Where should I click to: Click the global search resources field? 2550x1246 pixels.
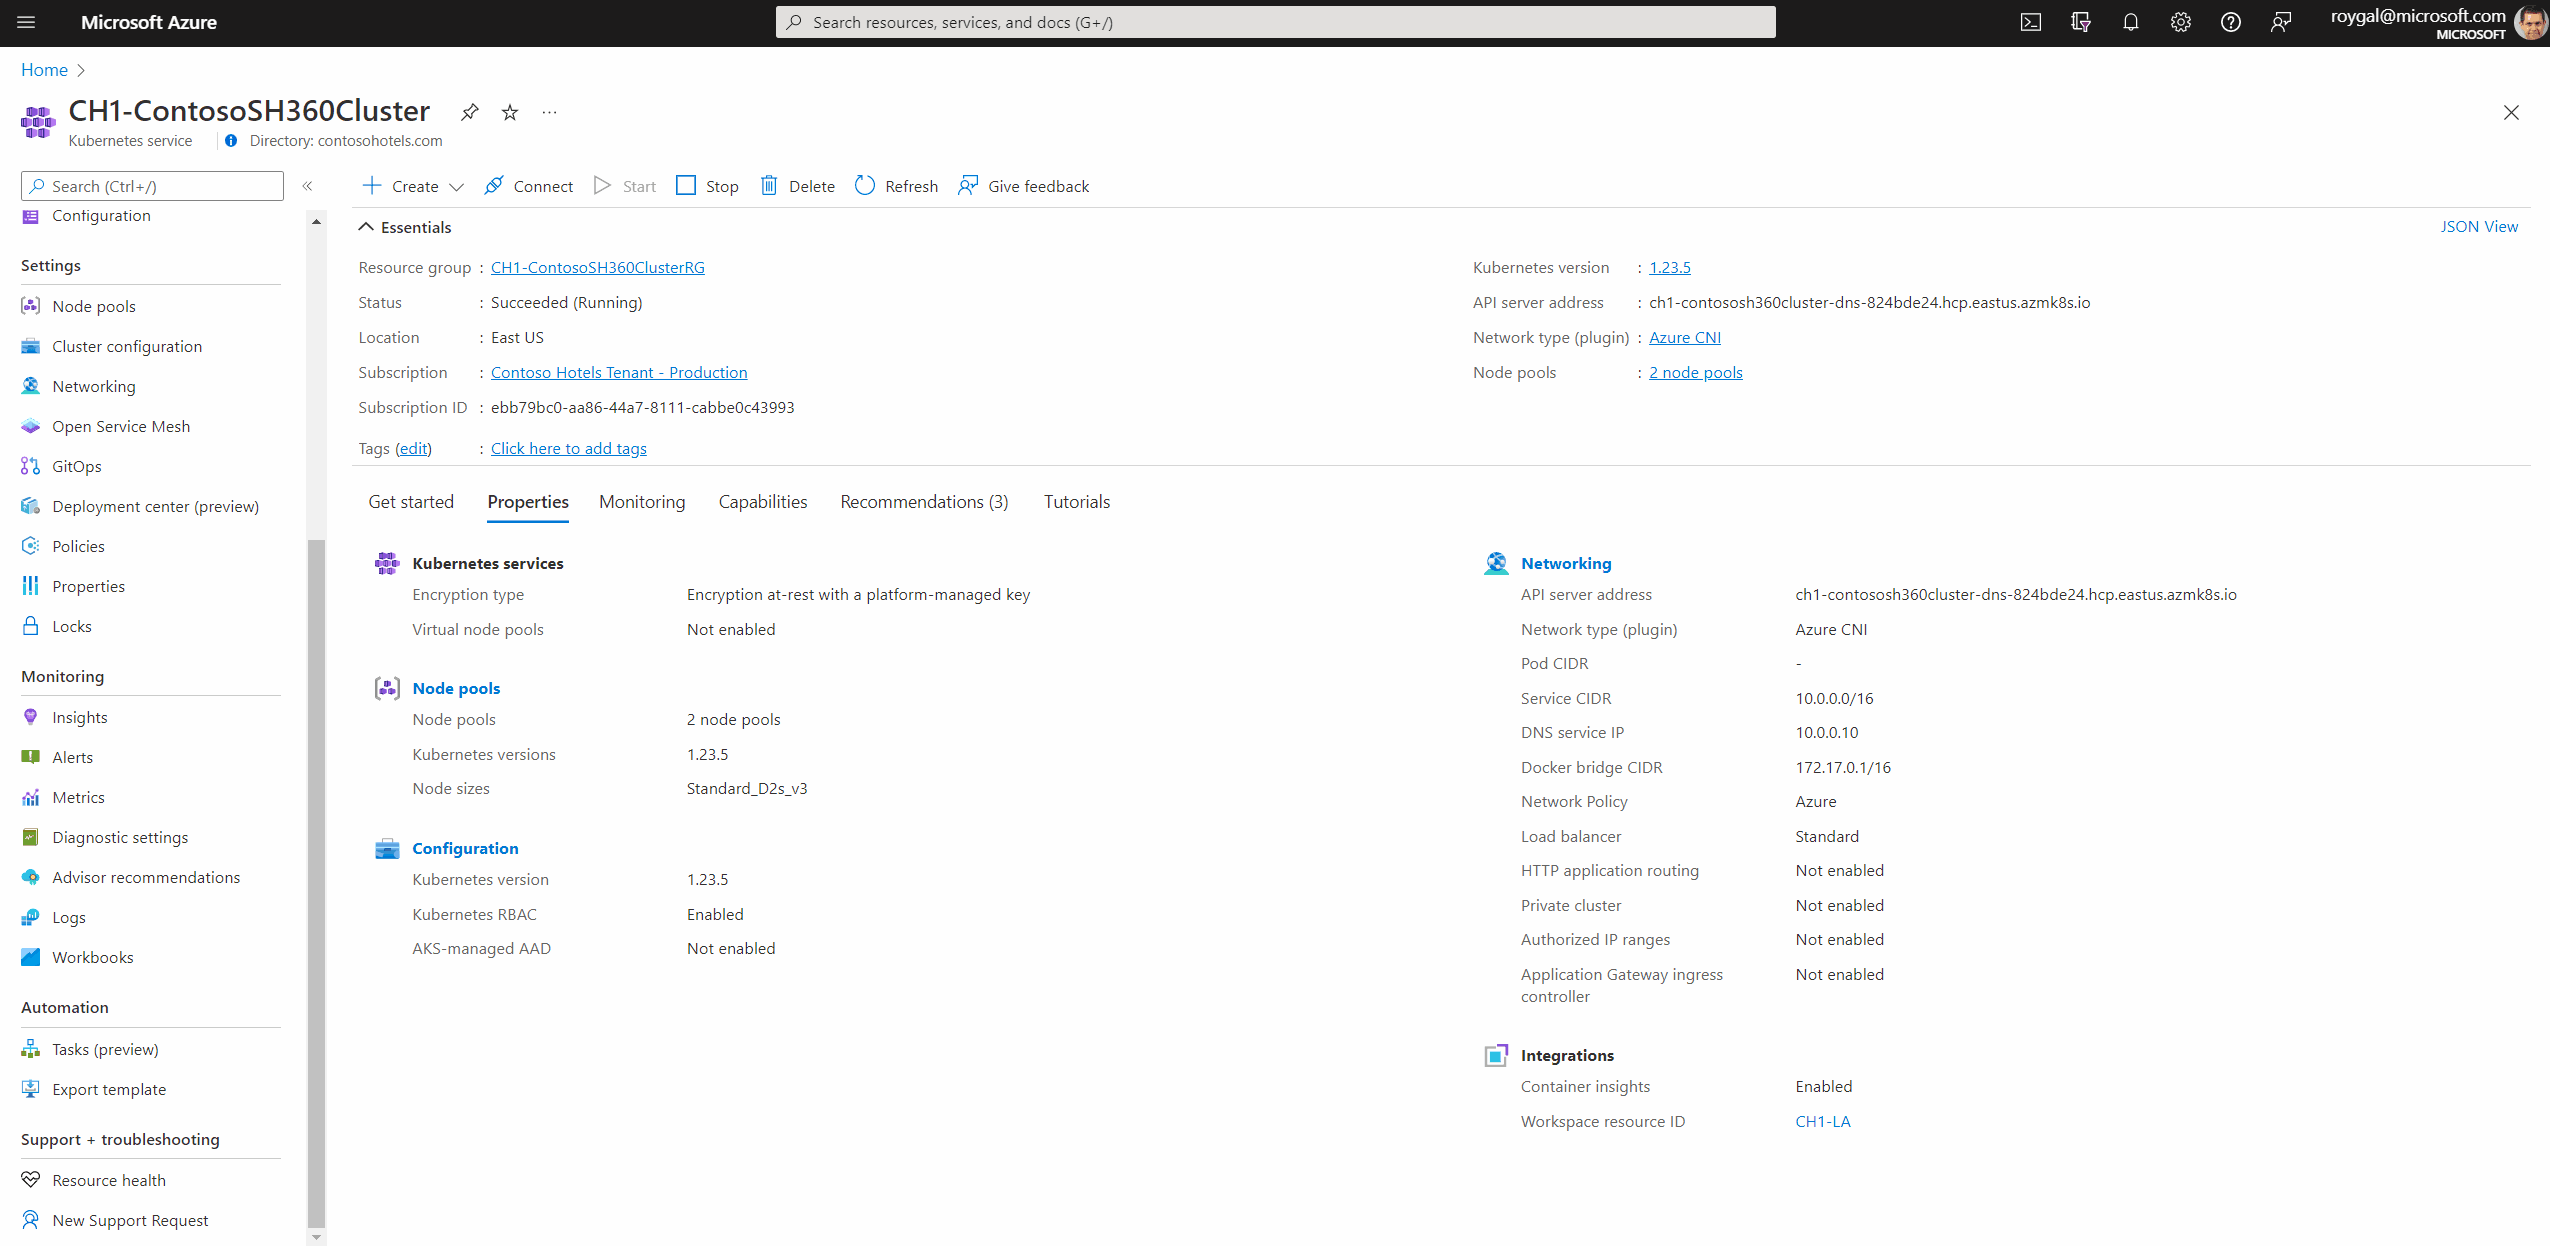pyautogui.click(x=1275, y=22)
